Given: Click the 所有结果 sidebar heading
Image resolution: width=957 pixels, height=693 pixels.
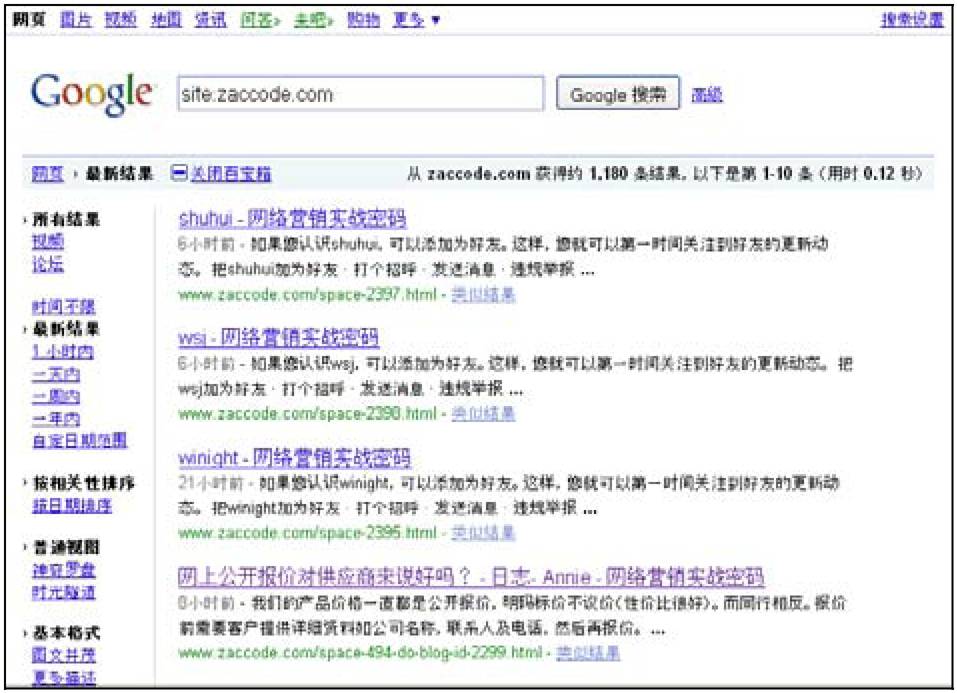Looking at the screenshot, I should 66,220.
